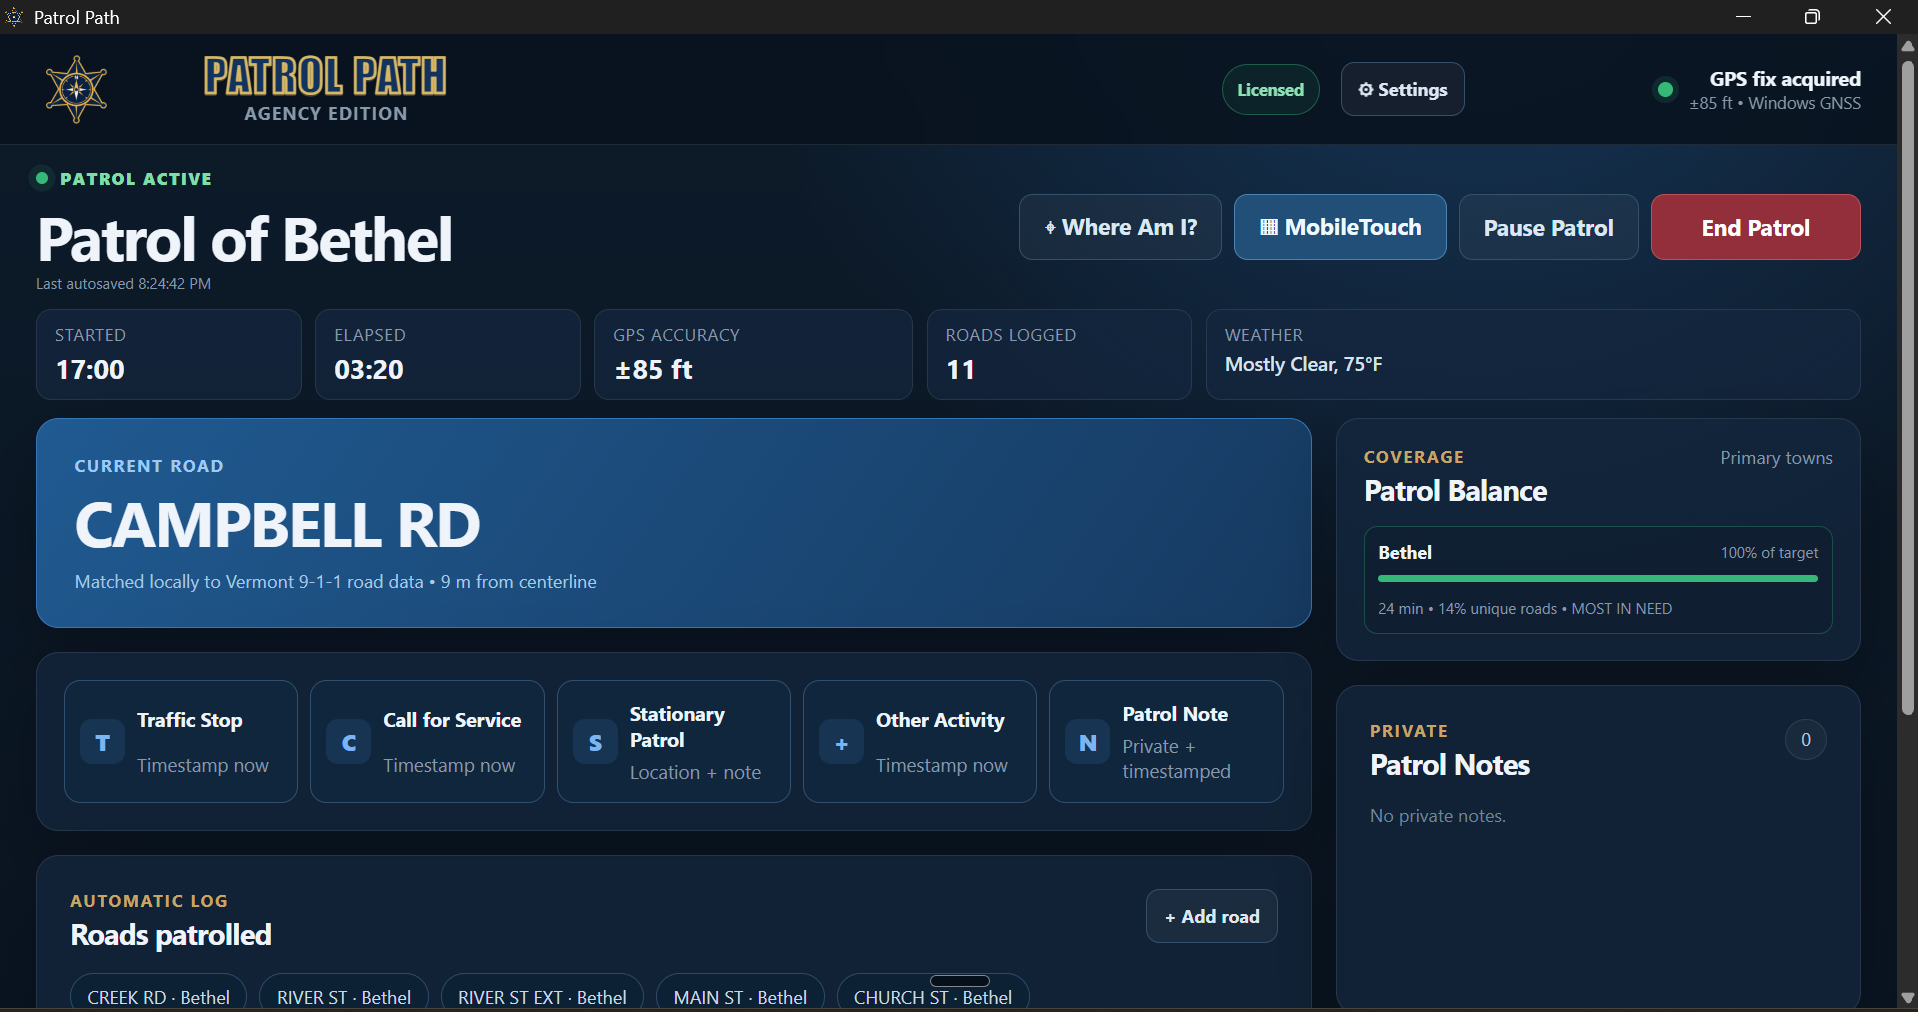1918x1012 pixels.
Task: Click the GPS Accuracy ±85 ft value
Action: 653,370
